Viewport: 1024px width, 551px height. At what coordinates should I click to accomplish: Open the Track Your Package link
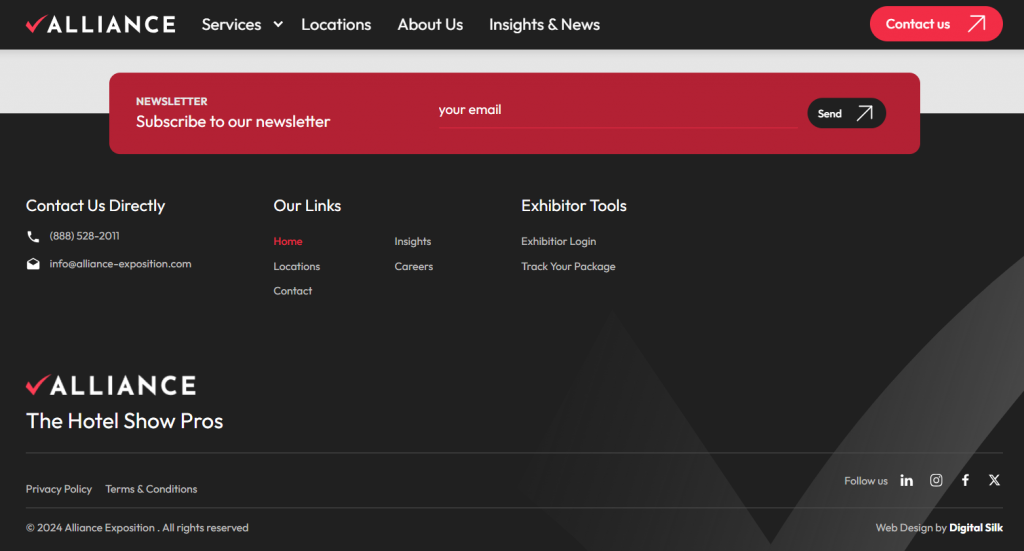coord(568,266)
